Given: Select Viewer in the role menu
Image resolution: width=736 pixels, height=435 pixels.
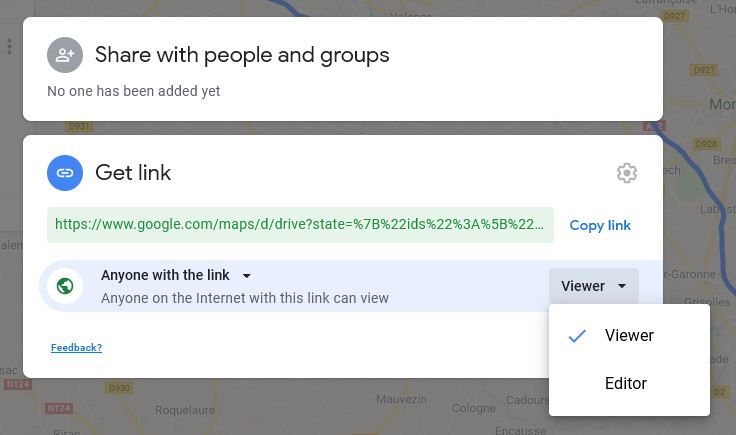Looking at the screenshot, I should (629, 336).
